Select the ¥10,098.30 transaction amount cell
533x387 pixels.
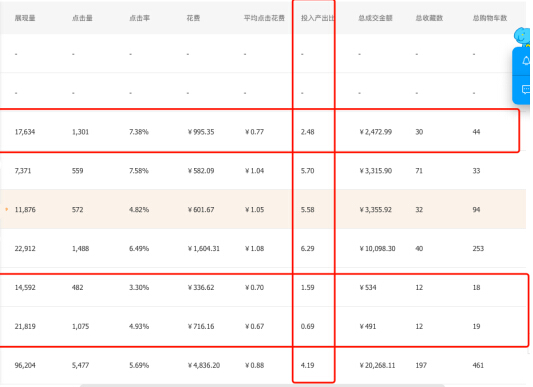(377, 249)
